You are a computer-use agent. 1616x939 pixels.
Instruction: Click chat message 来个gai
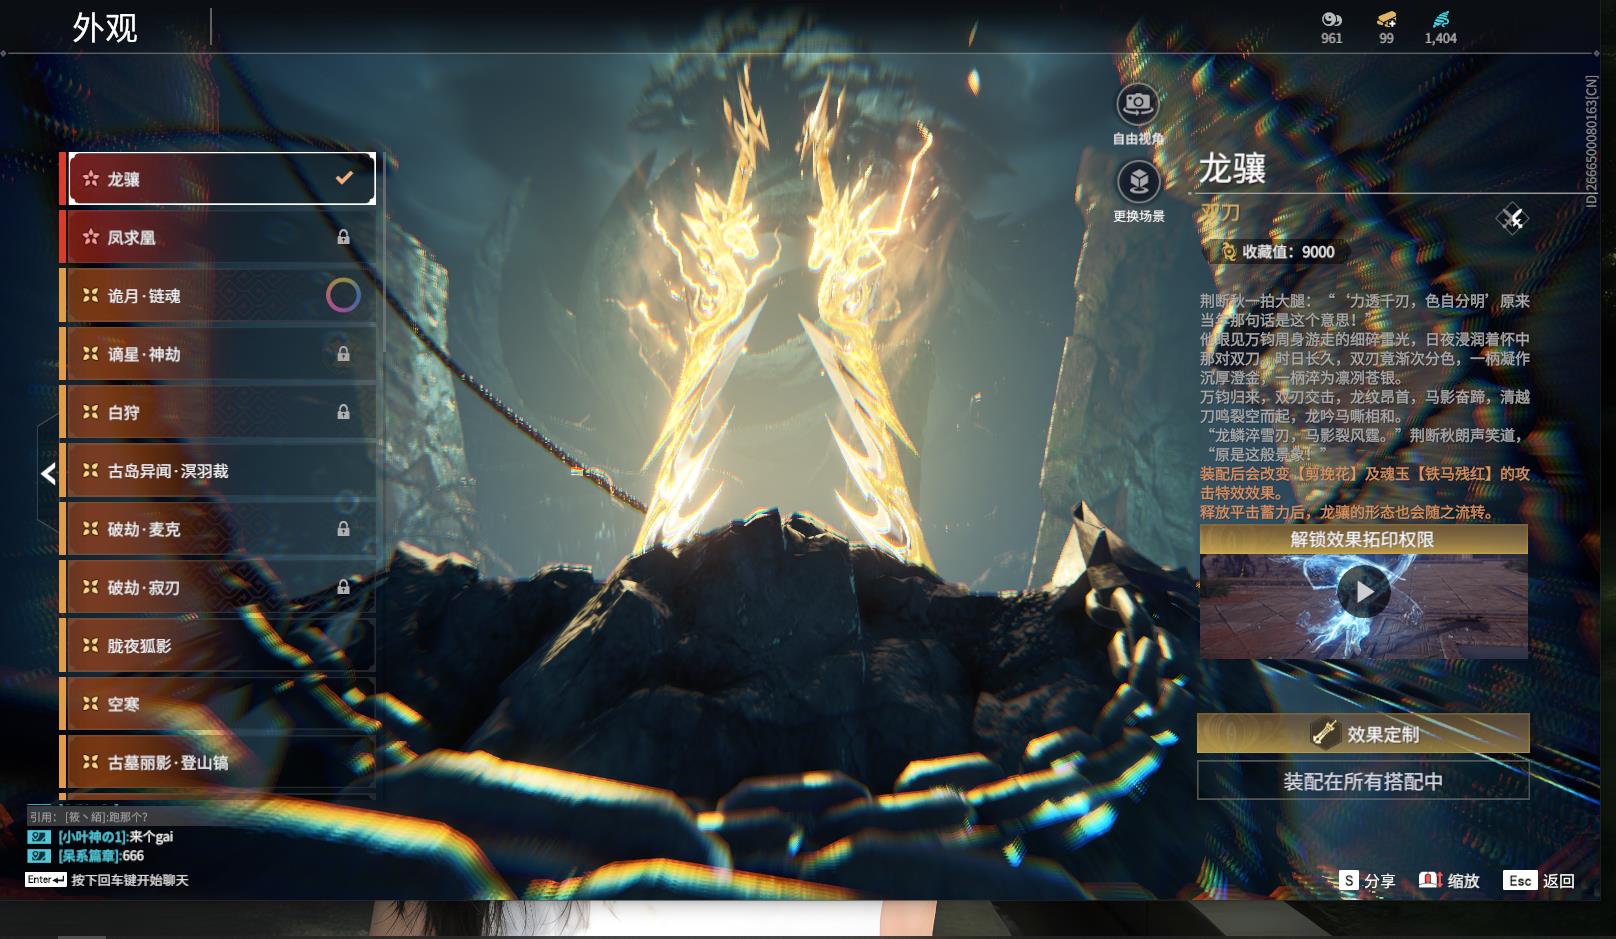pyautogui.click(x=151, y=837)
